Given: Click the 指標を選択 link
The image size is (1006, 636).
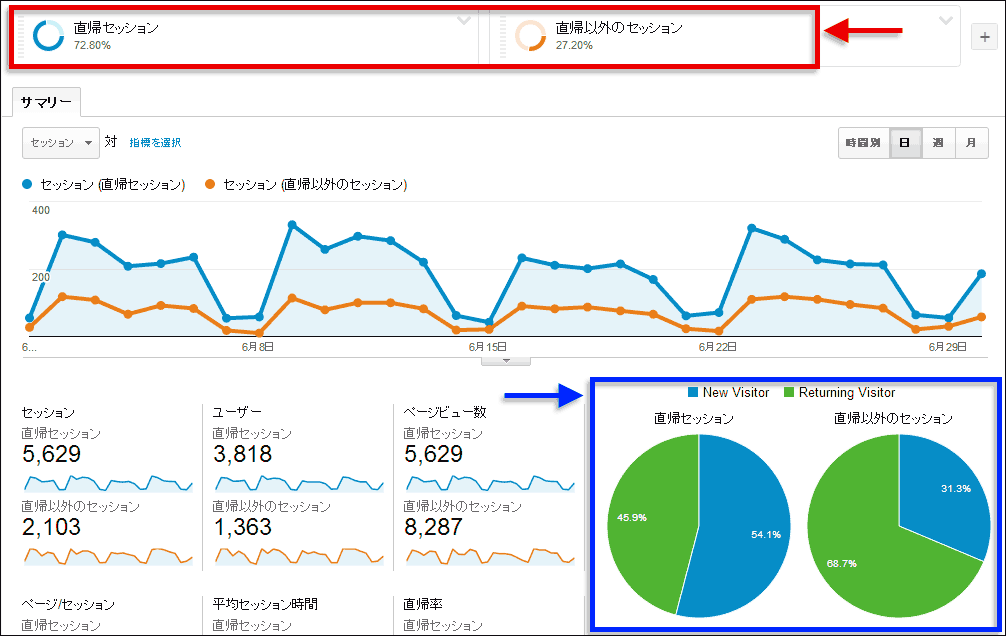Looking at the screenshot, I should point(155,143).
